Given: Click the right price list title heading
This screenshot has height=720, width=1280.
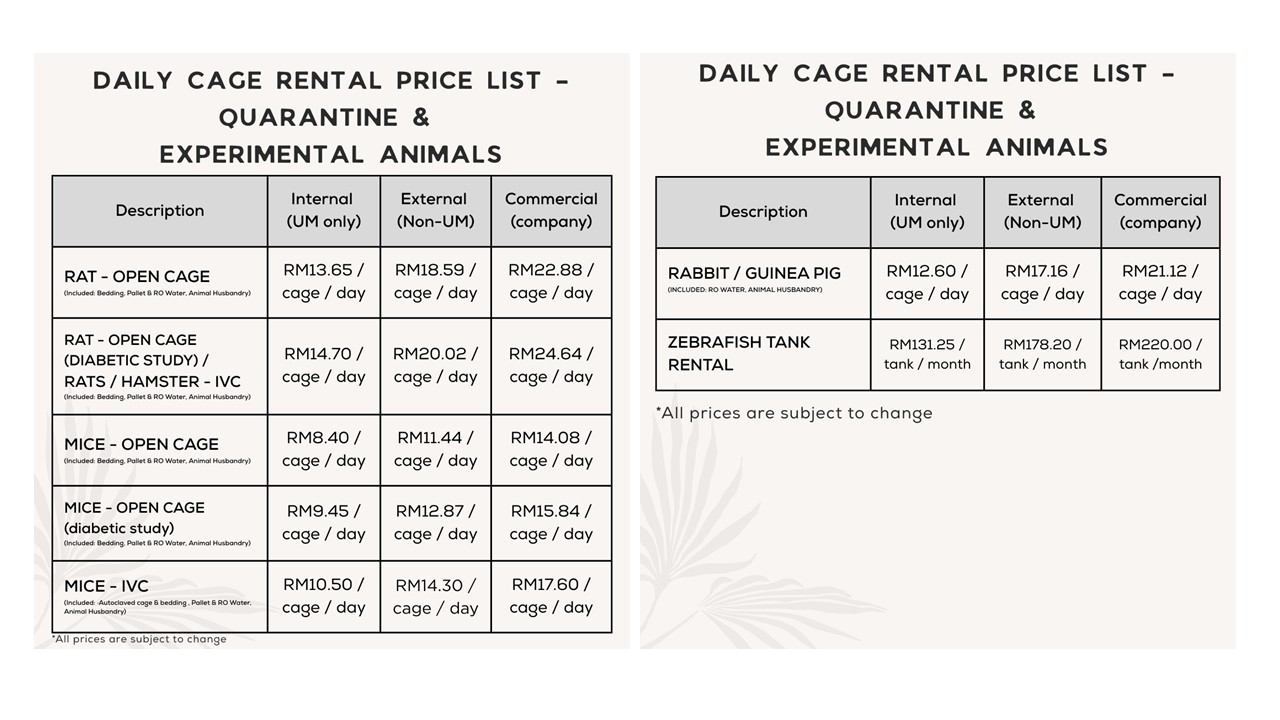Looking at the screenshot, I should tap(936, 110).
